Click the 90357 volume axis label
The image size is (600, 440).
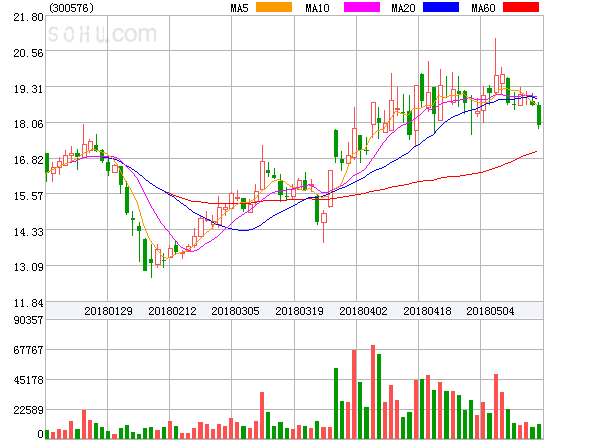pyautogui.click(x=28, y=320)
